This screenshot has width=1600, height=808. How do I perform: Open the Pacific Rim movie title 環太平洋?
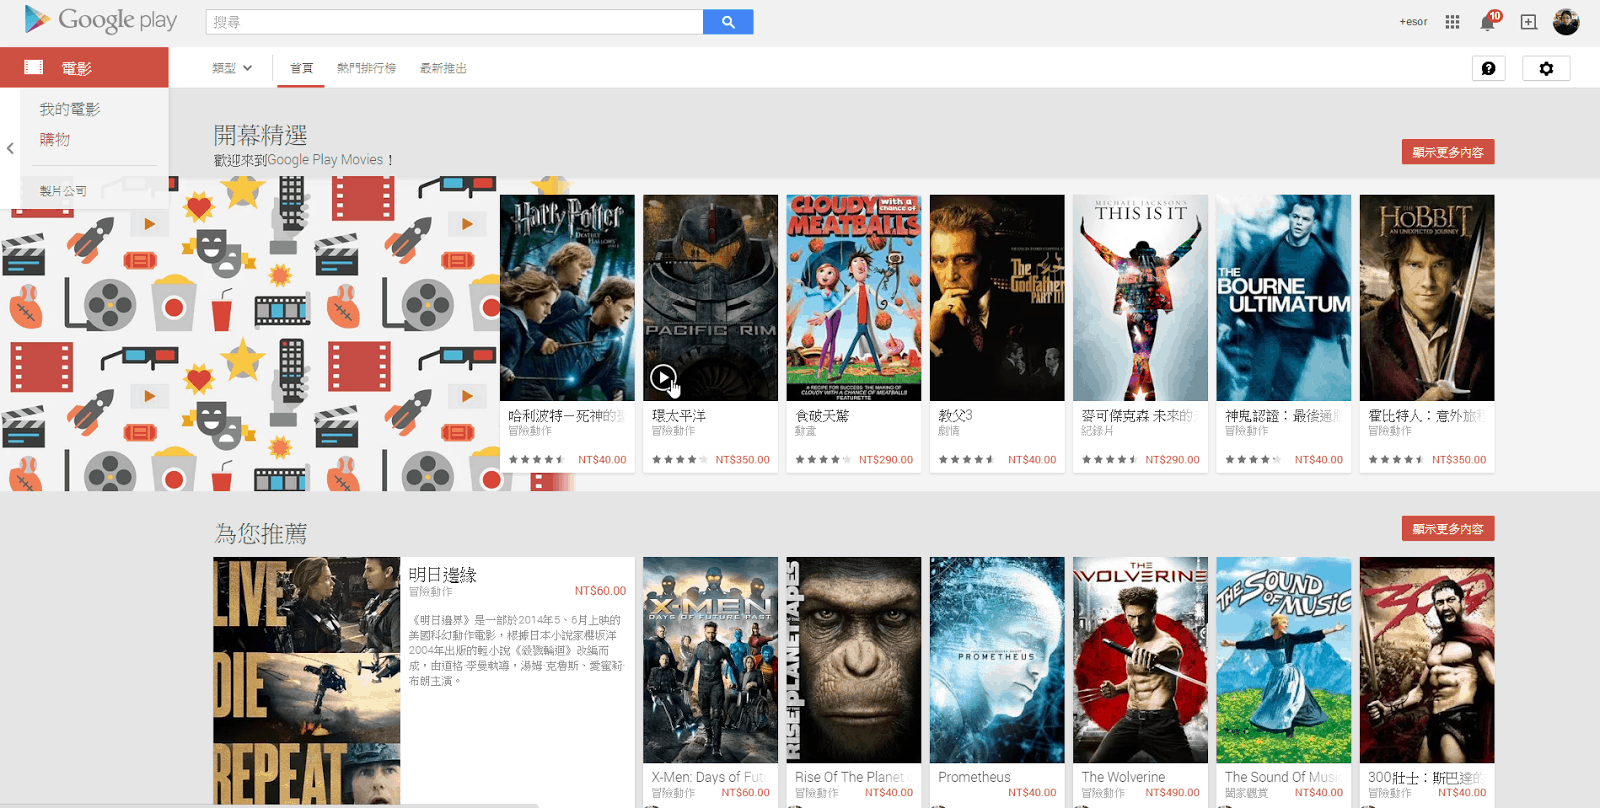(x=679, y=415)
